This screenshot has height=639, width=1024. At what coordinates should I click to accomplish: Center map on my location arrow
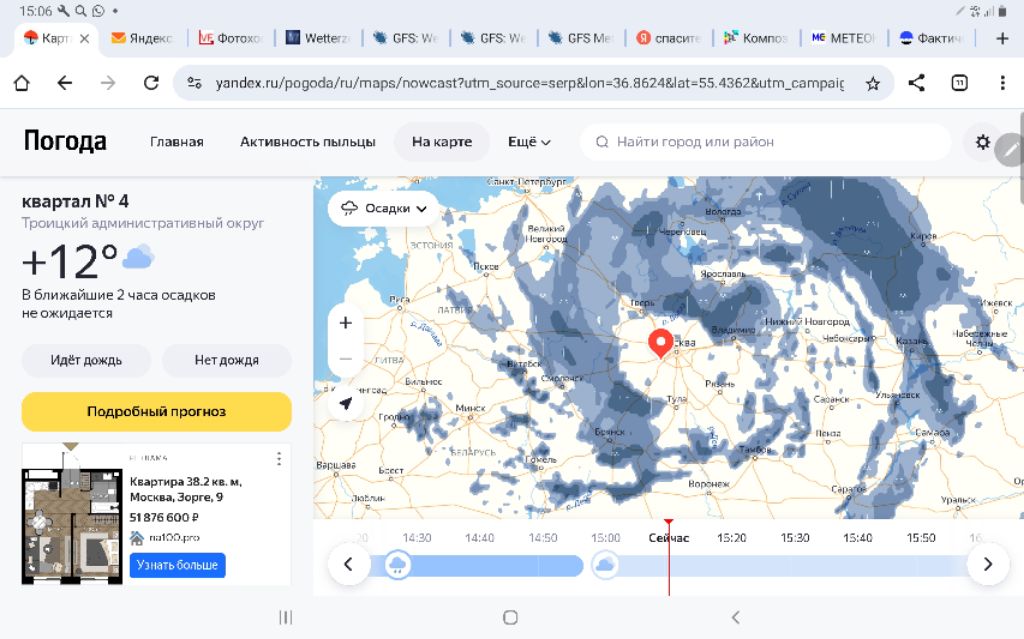click(345, 403)
